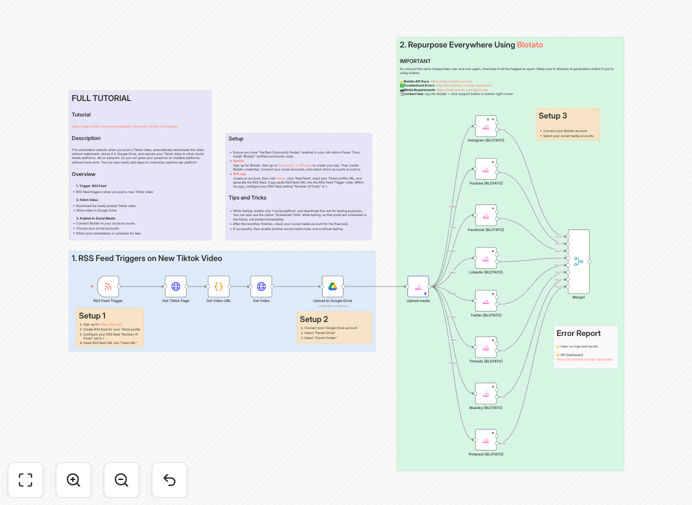
Task: Click the IMPORTANT heading in section 2
Action: click(x=415, y=61)
